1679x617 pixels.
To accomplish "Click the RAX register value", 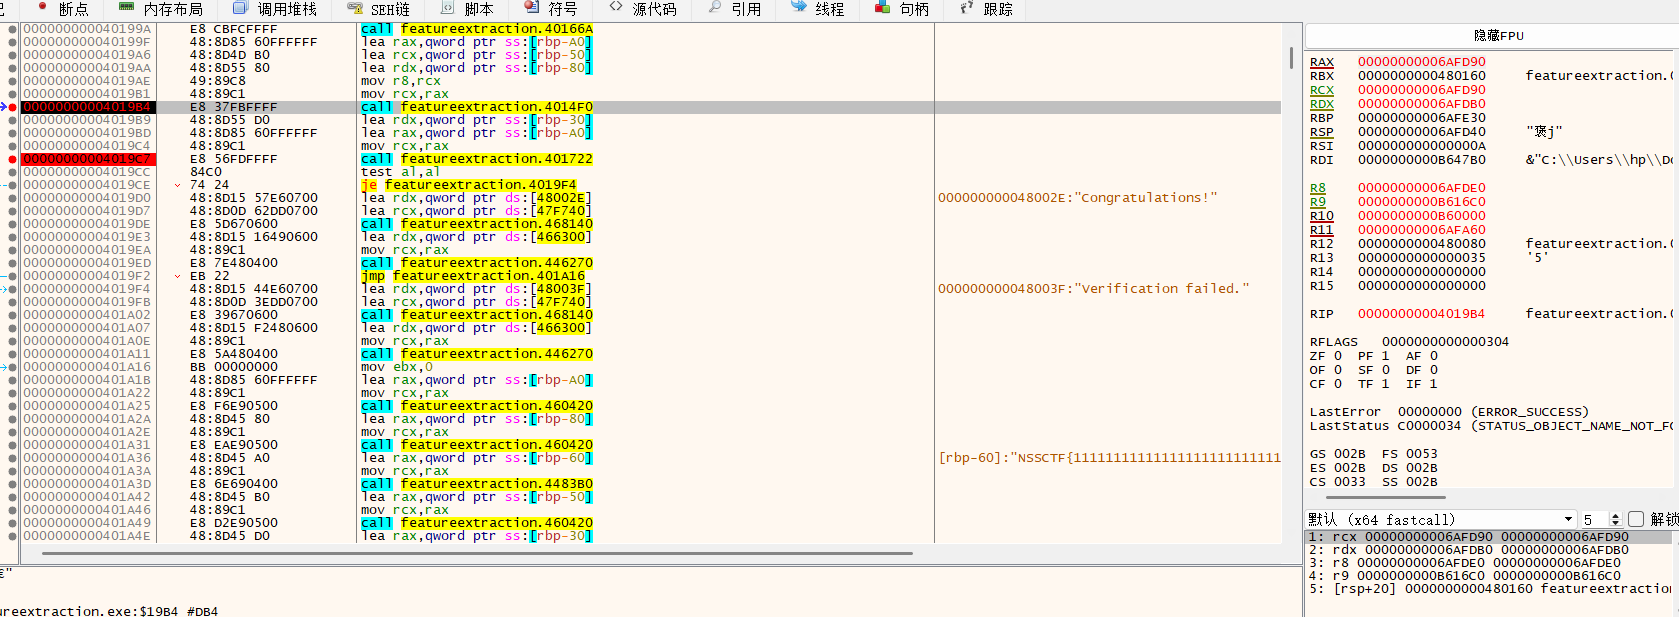I will 1421,62.
